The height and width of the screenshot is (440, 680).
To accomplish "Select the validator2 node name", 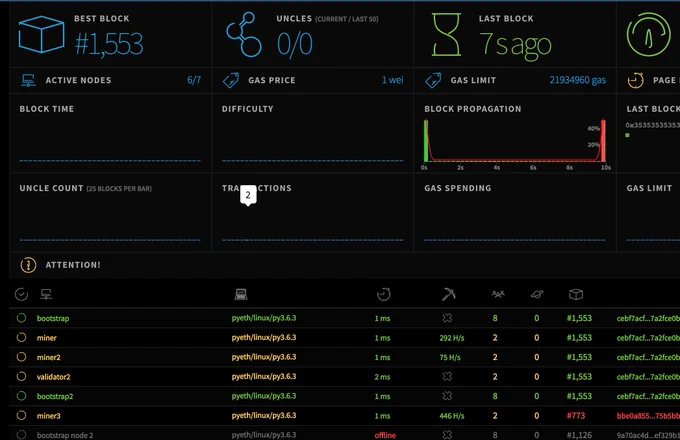I will [x=53, y=377].
